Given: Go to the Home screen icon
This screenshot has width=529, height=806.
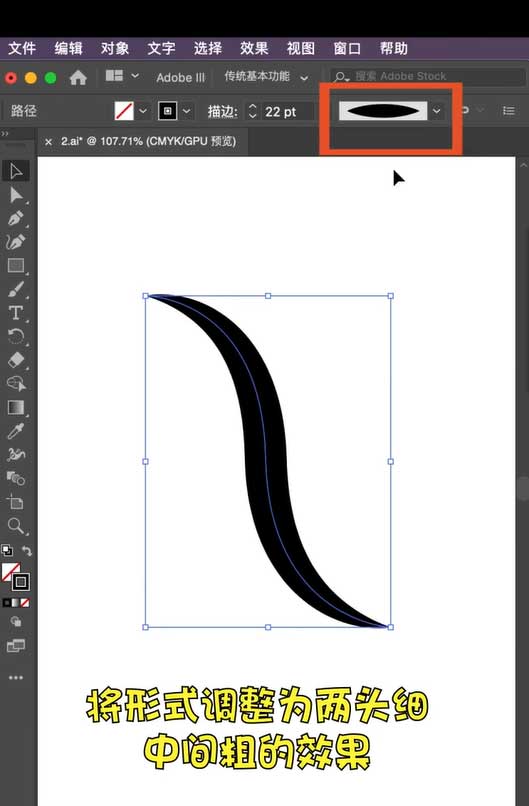Looking at the screenshot, I should (78, 78).
